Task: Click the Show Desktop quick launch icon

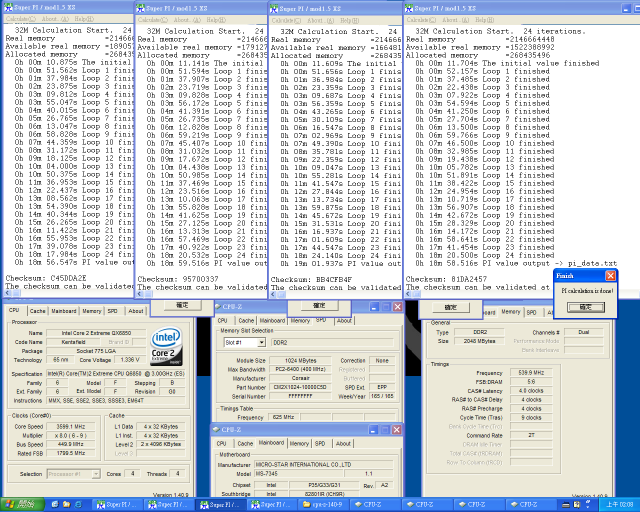Action: point(55,505)
